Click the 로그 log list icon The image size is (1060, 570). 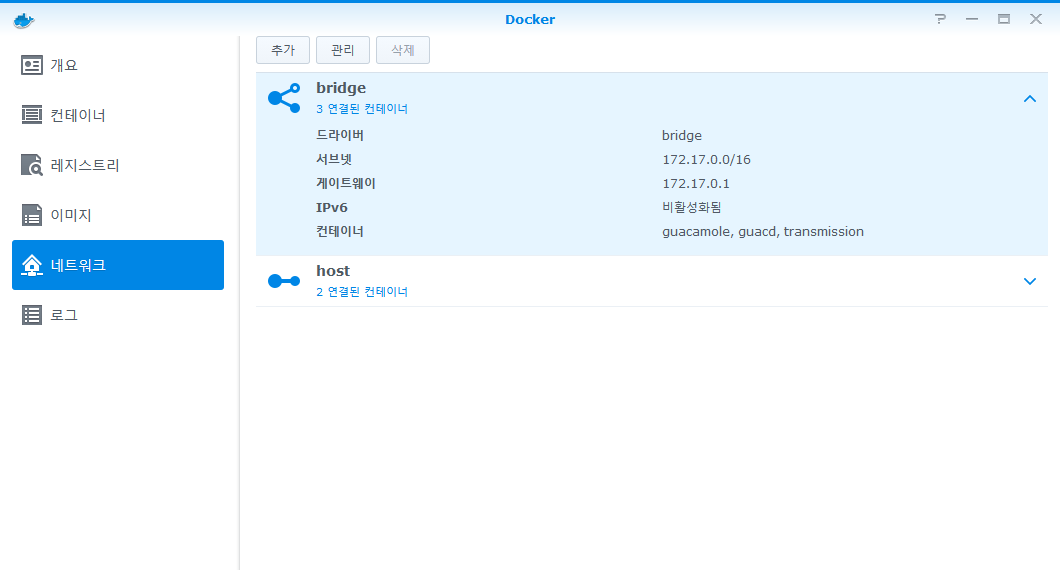pyautogui.click(x=32, y=315)
